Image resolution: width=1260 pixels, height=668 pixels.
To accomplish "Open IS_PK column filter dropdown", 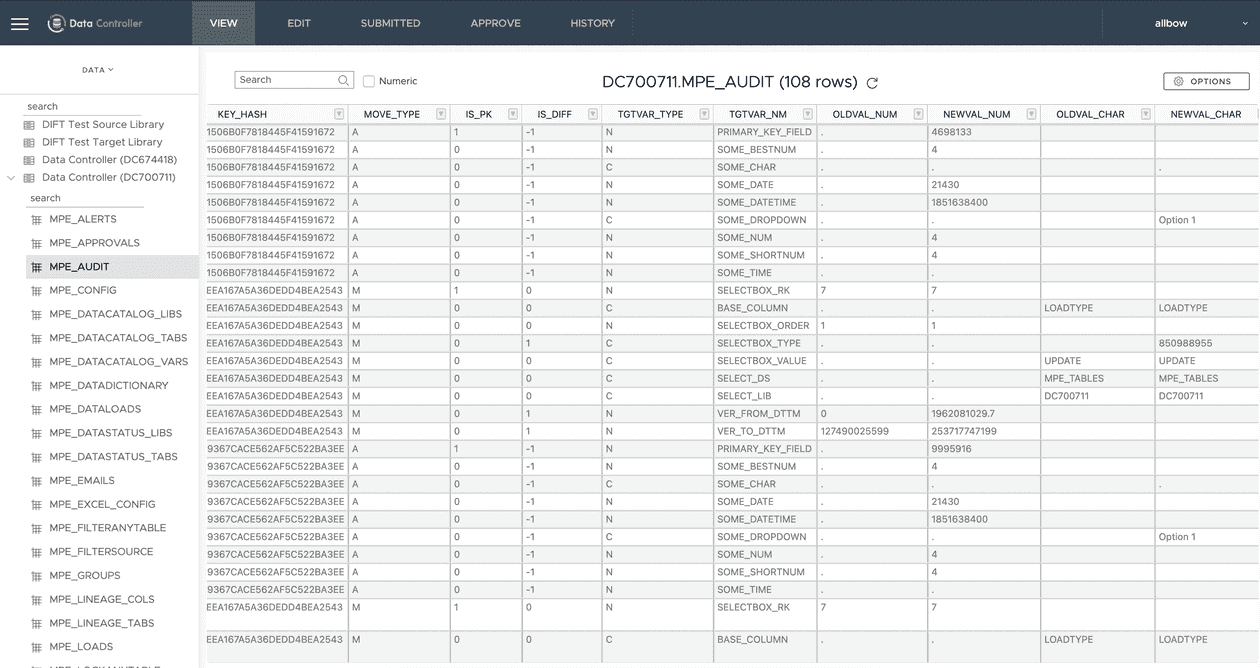I will point(513,114).
